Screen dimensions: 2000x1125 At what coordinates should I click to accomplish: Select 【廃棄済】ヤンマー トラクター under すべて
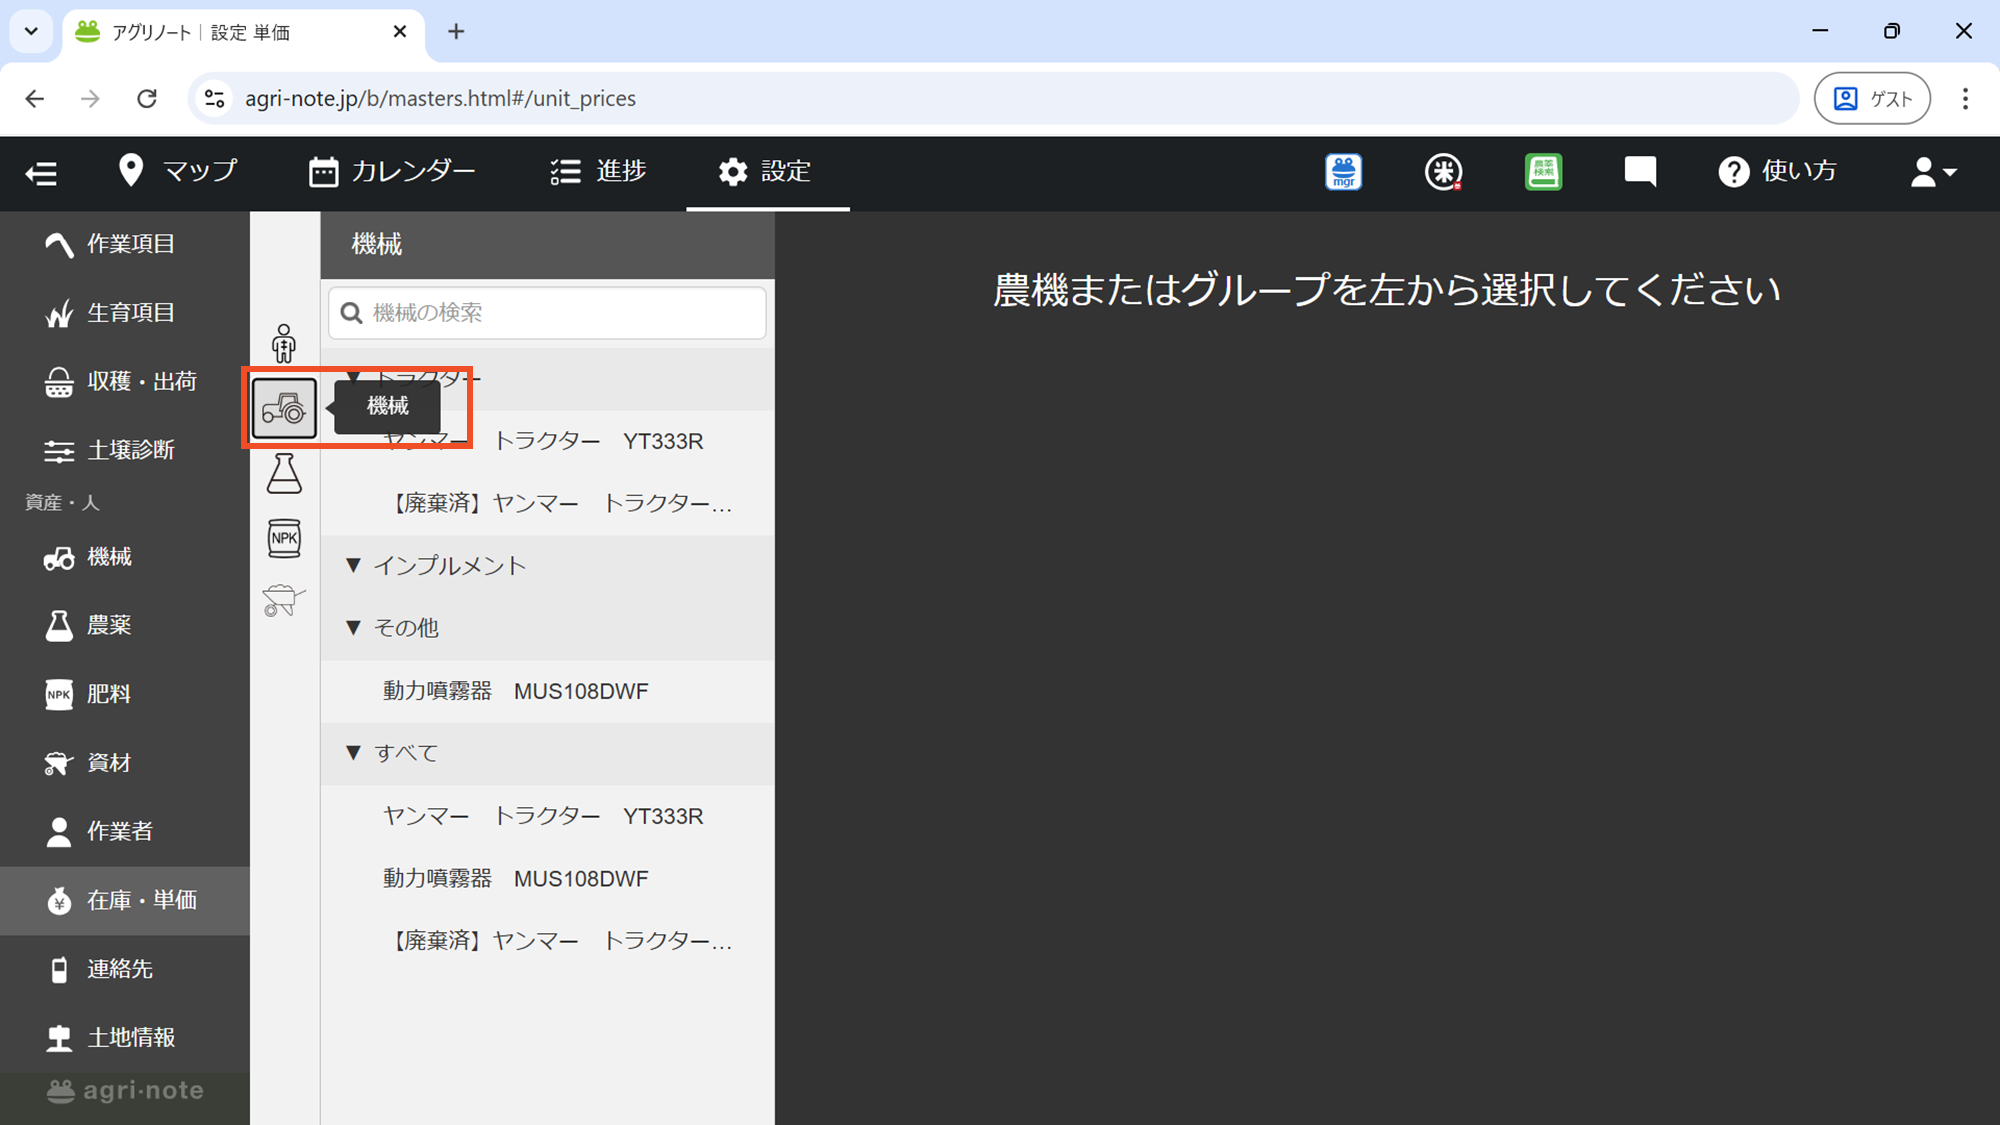point(547,941)
